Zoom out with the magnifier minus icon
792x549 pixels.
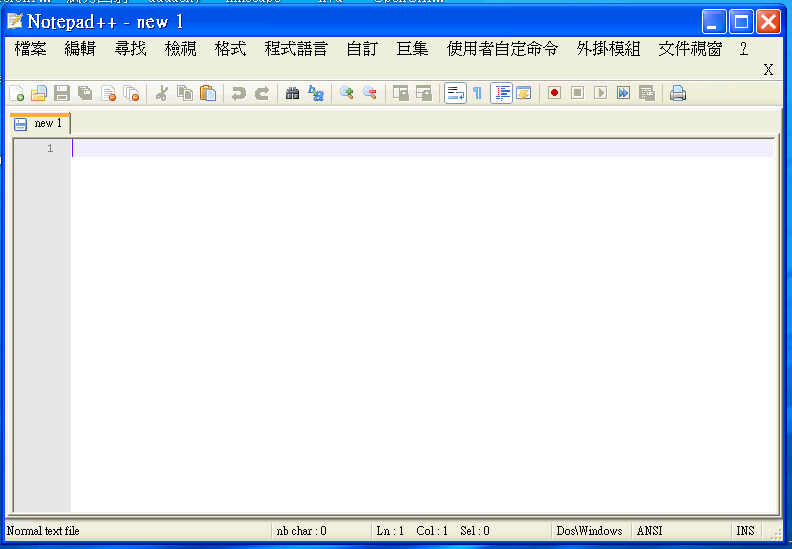(370, 93)
